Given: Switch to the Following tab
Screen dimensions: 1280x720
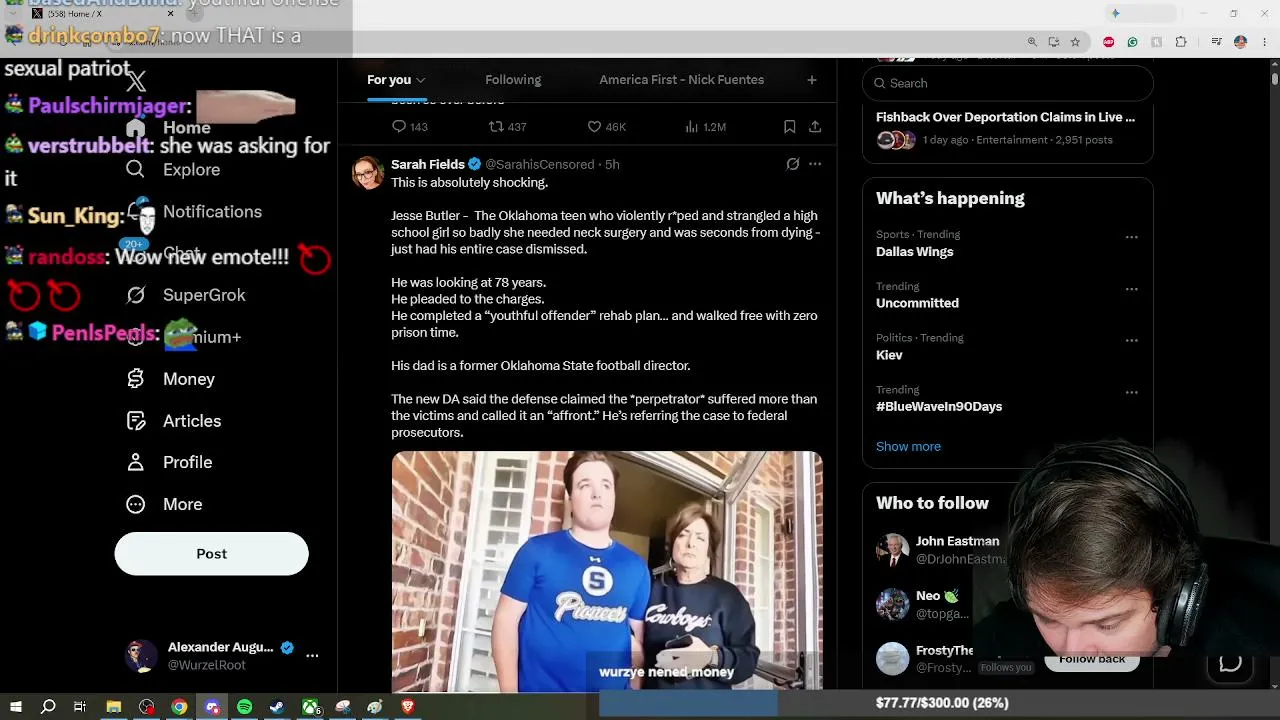Looking at the screenshot, I should tap(513, 80).
